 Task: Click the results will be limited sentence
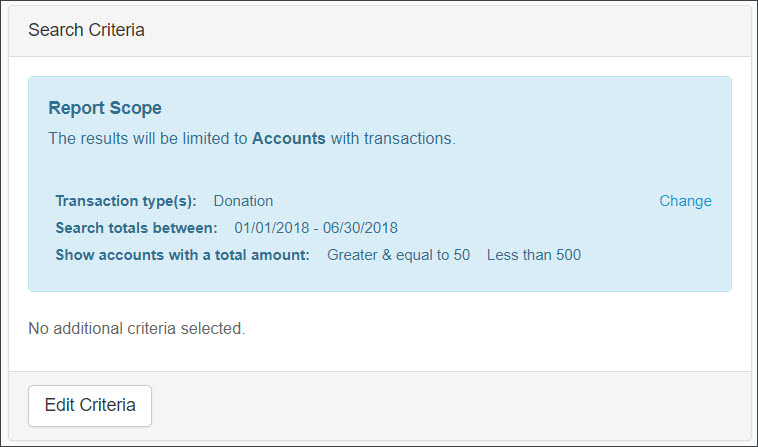[252, 139]
